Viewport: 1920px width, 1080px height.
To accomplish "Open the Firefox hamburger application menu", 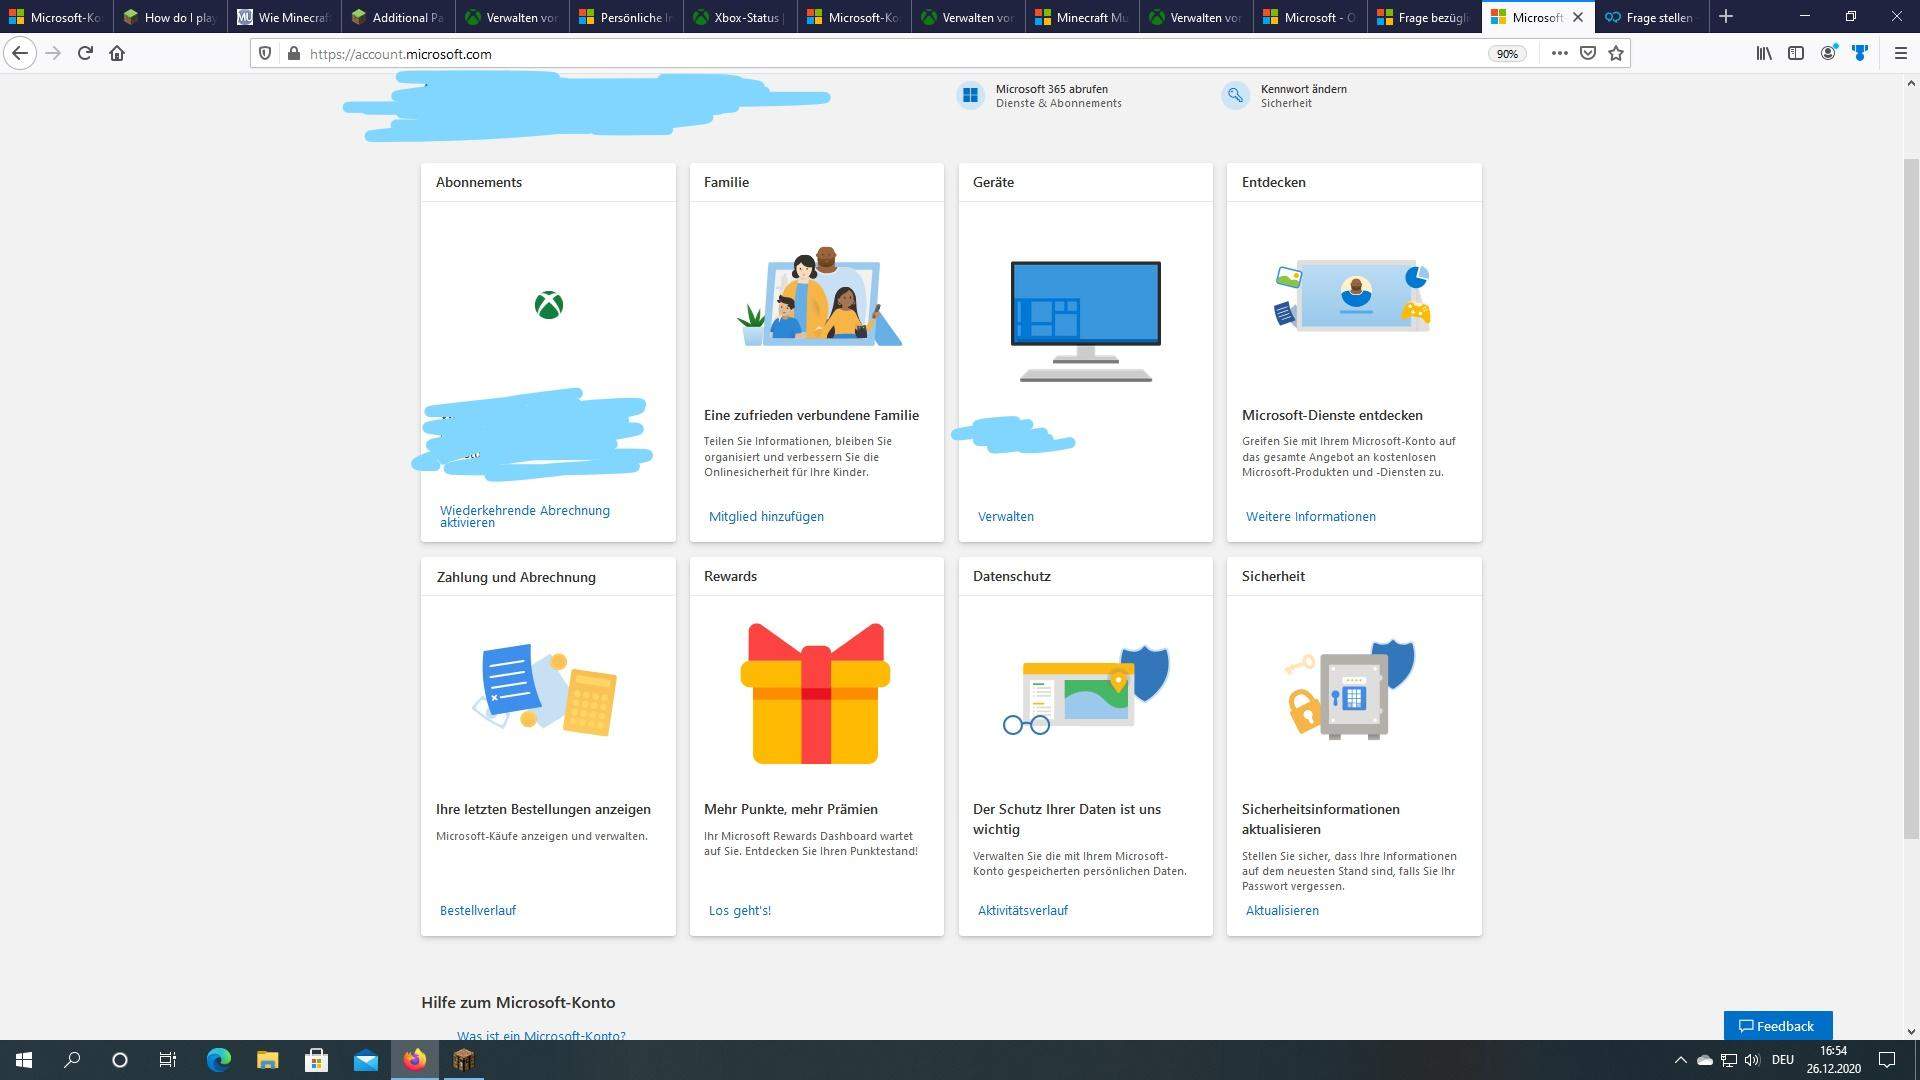I will 1901,53.
